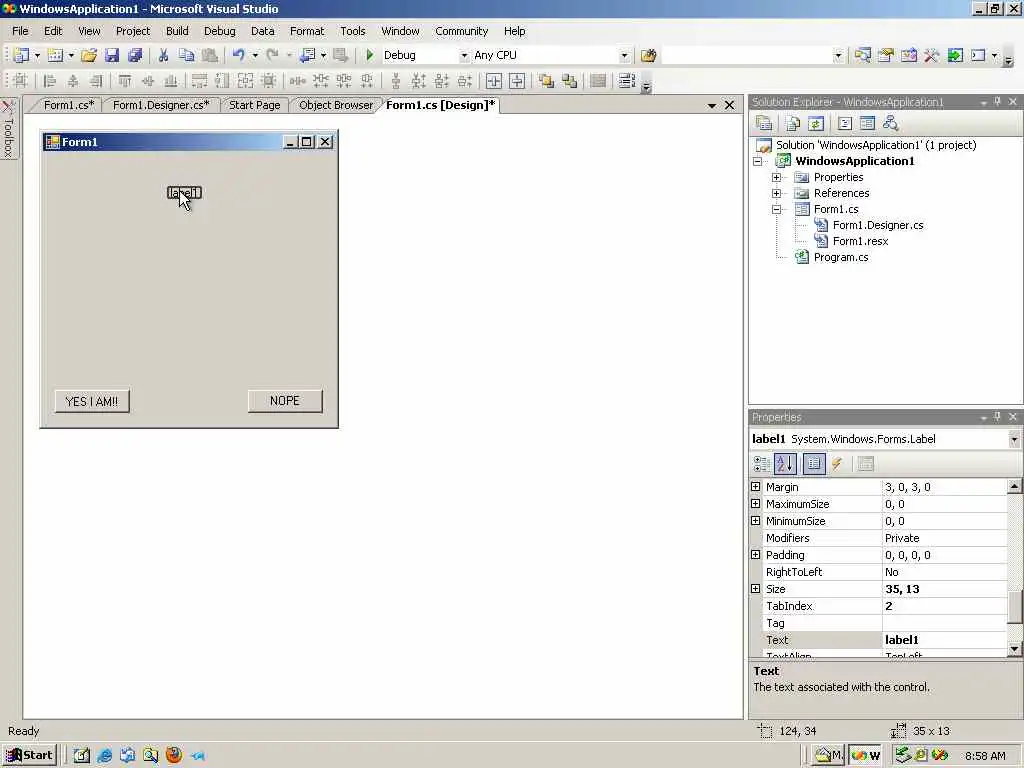This screenshot has height=768, width=1024.
Task: Click the Bring to Front icon
Action: click(546, 81)
